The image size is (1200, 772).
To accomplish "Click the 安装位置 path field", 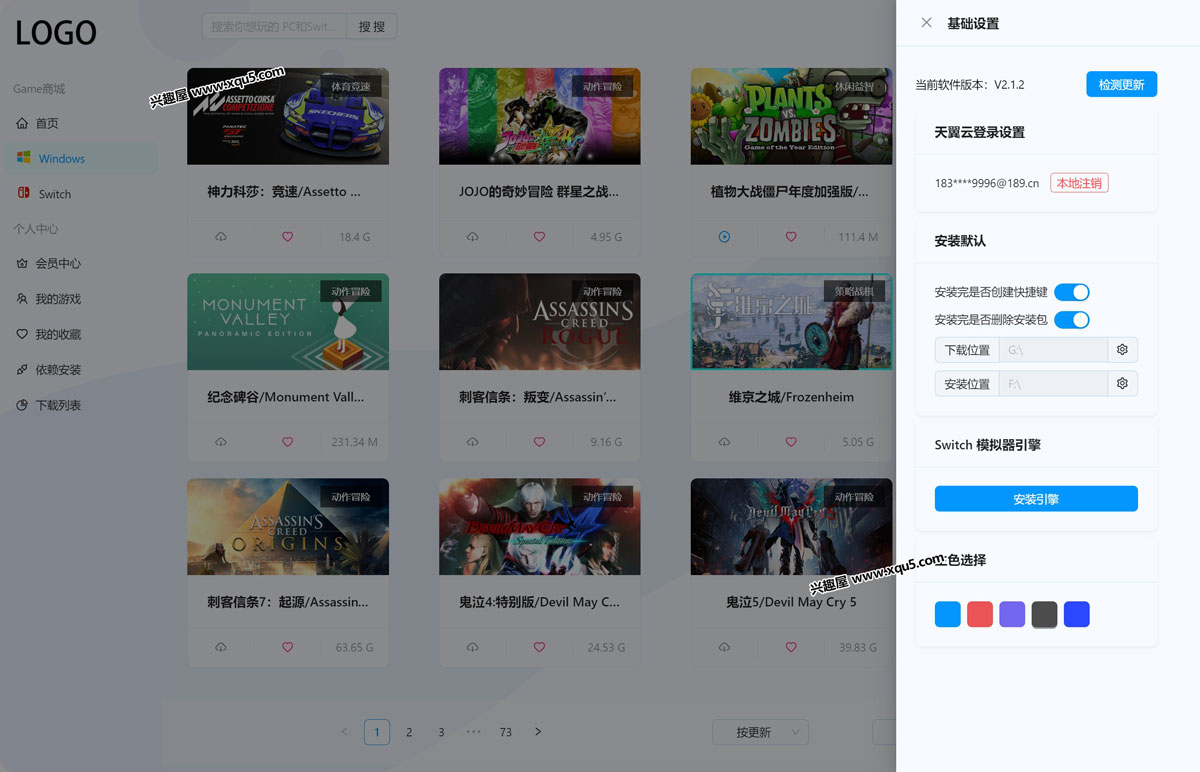I will [1053, 384].
